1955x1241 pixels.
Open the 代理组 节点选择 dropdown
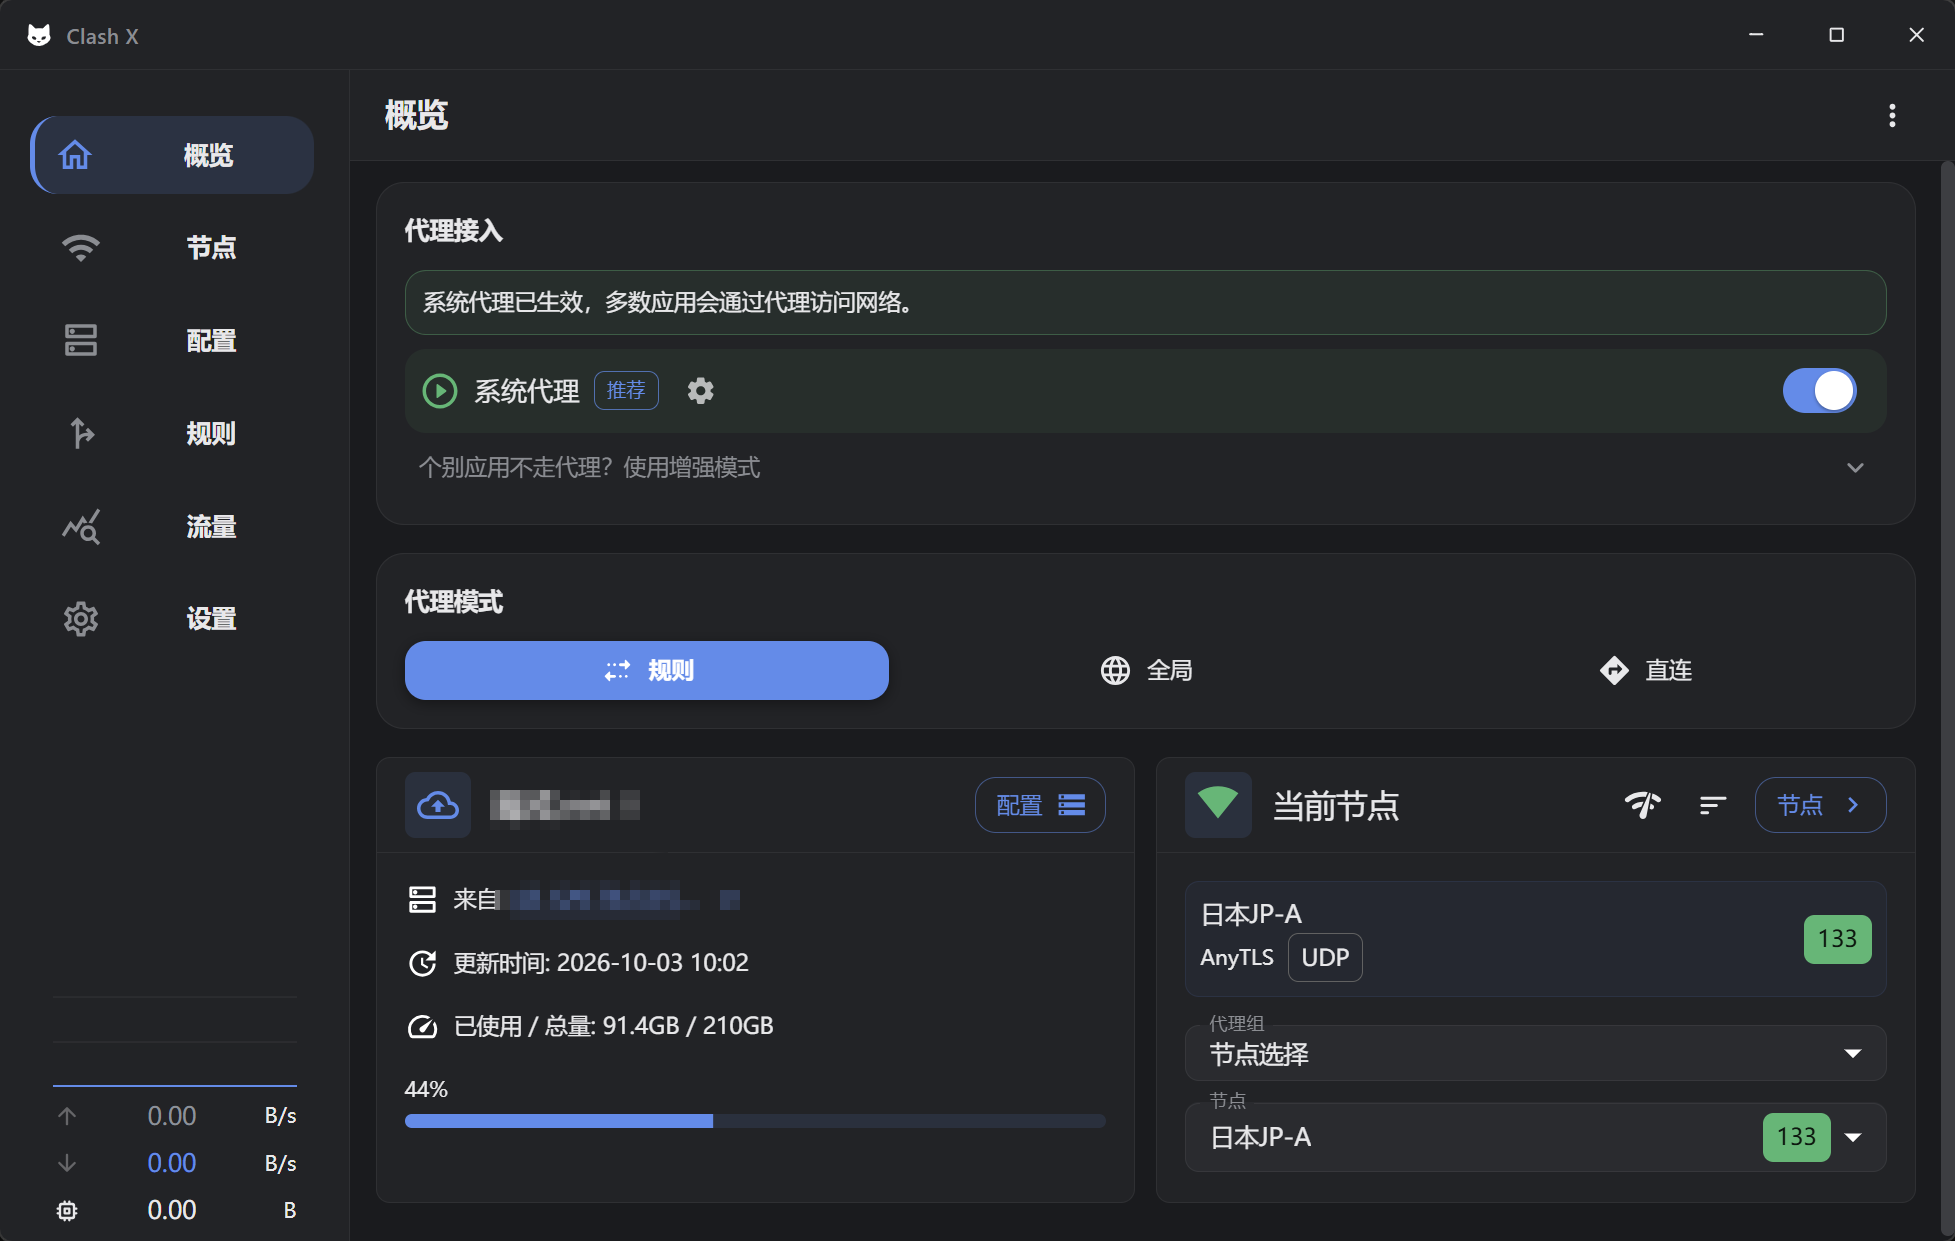[x=1535, y=1053]
